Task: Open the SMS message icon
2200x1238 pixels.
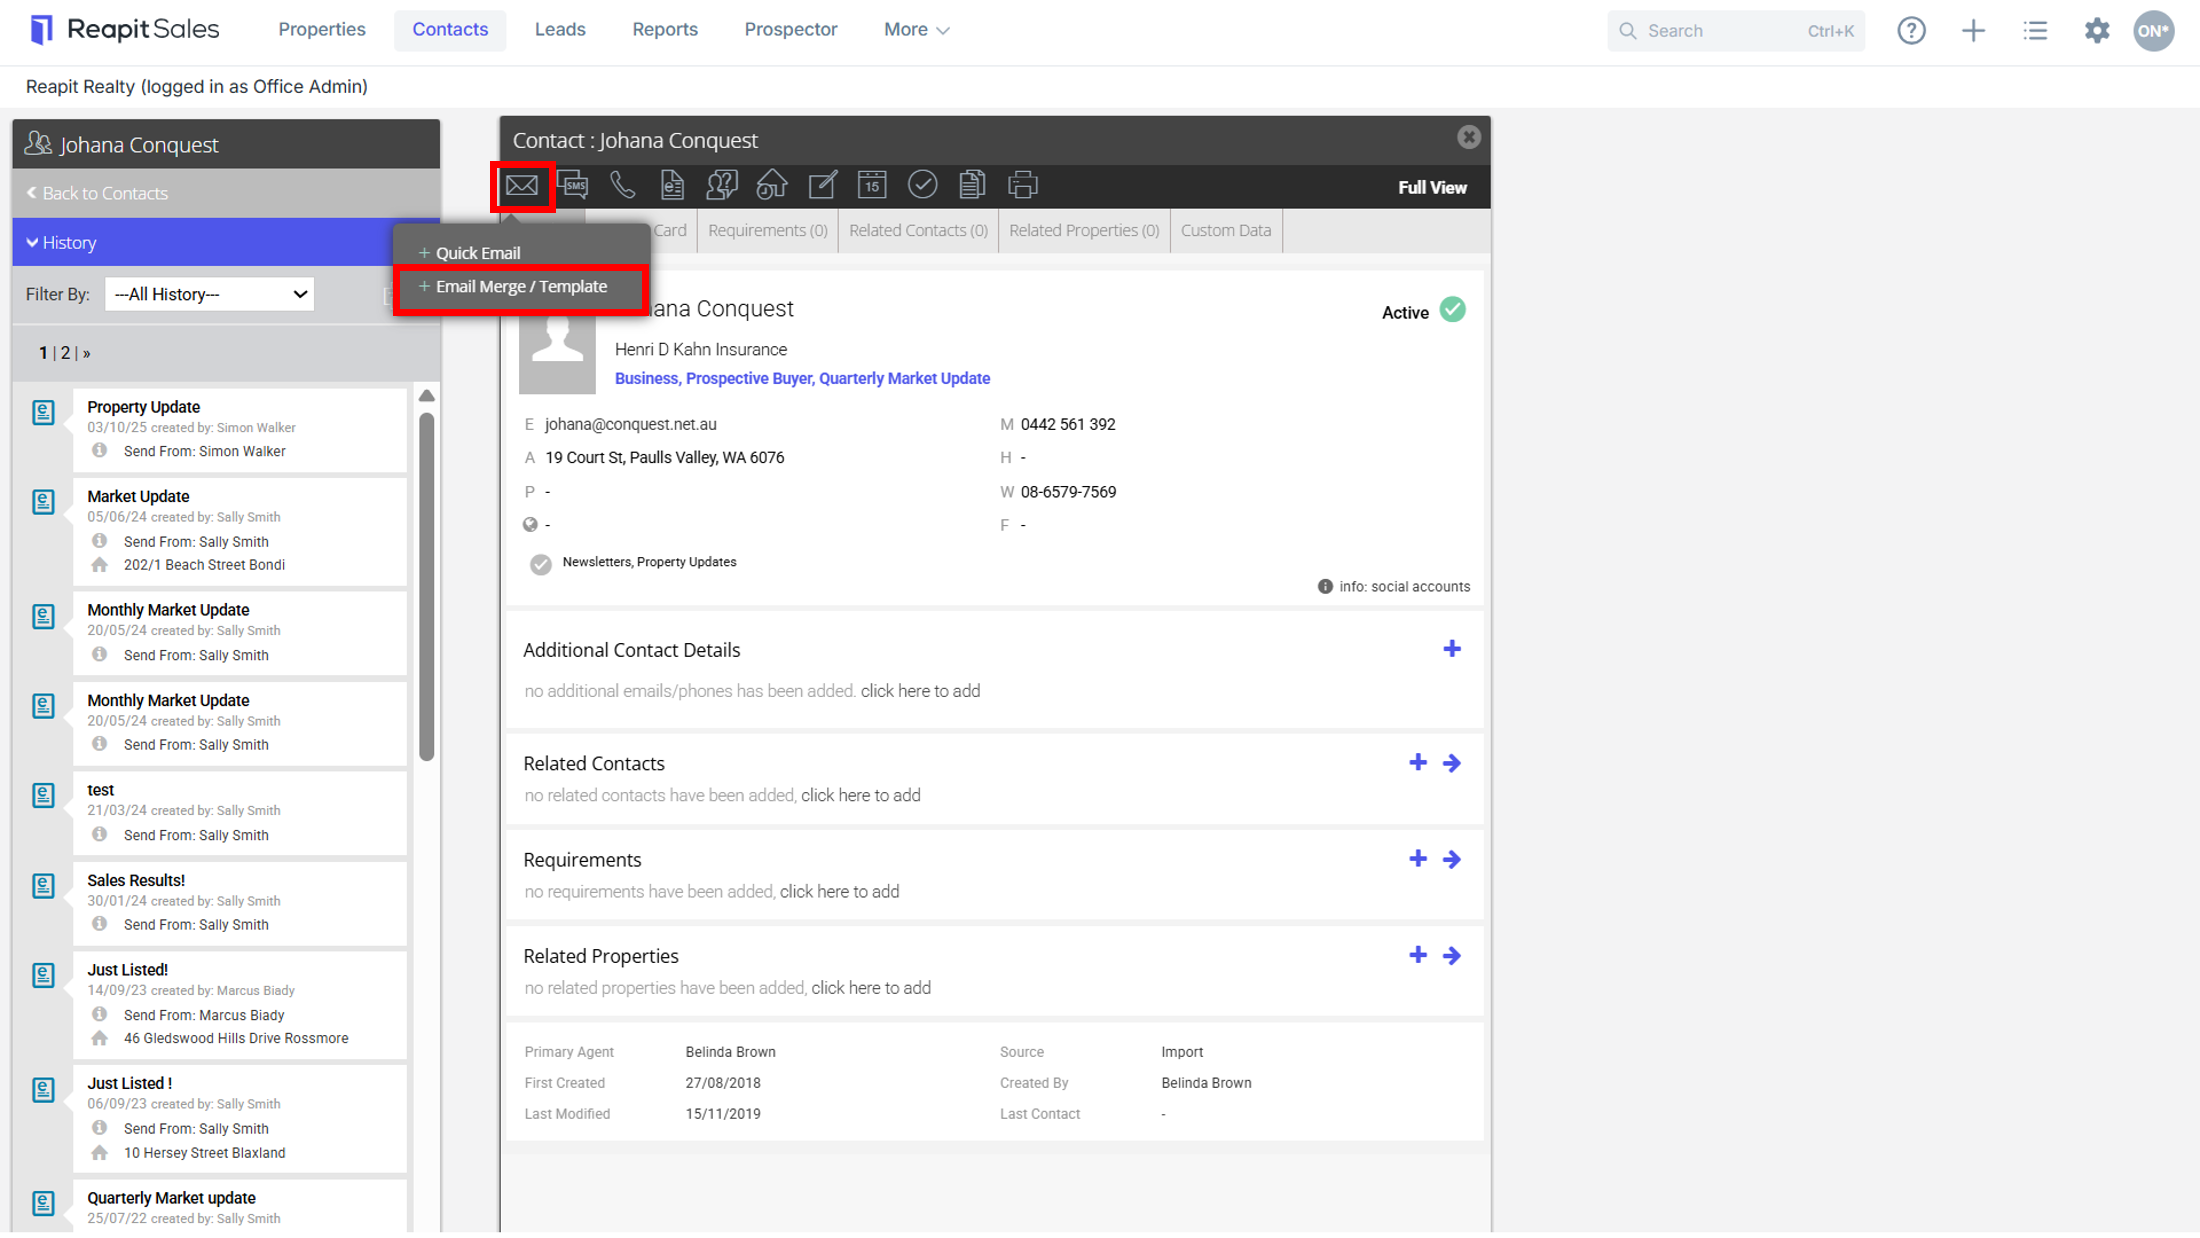Action: 573,185
